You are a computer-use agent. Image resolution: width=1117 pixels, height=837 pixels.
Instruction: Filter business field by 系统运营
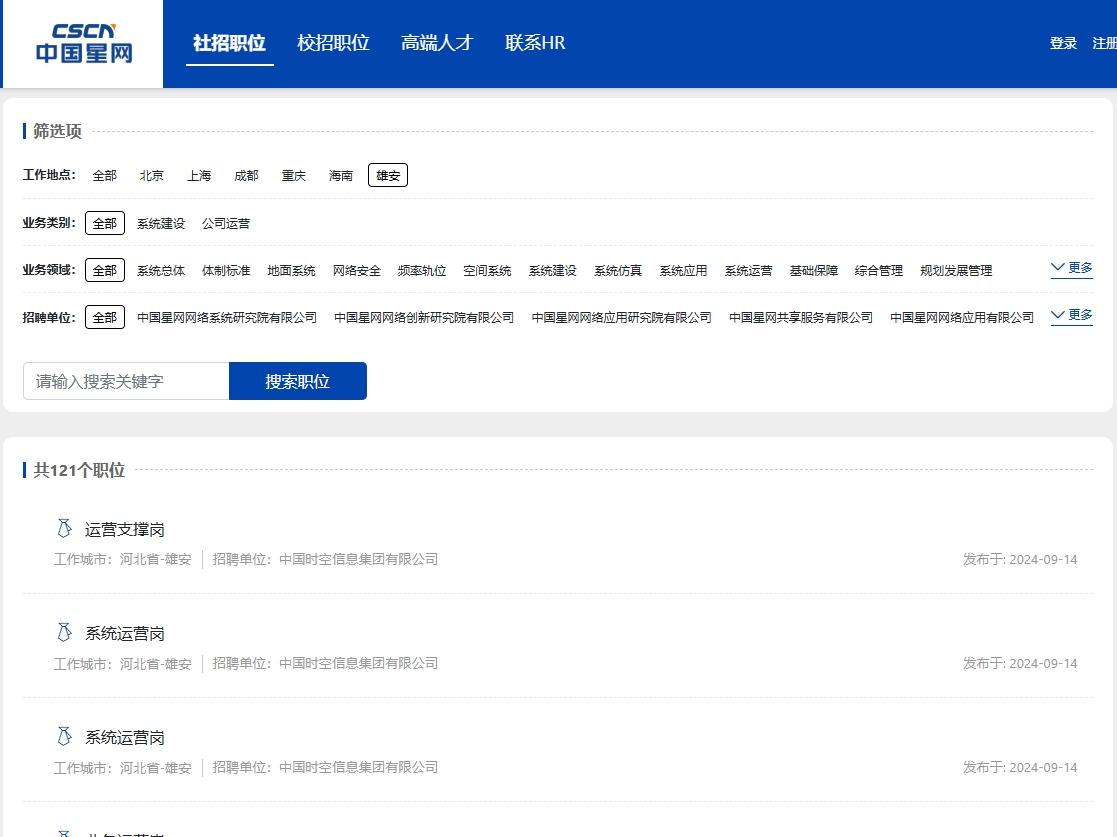click(749, 270)
